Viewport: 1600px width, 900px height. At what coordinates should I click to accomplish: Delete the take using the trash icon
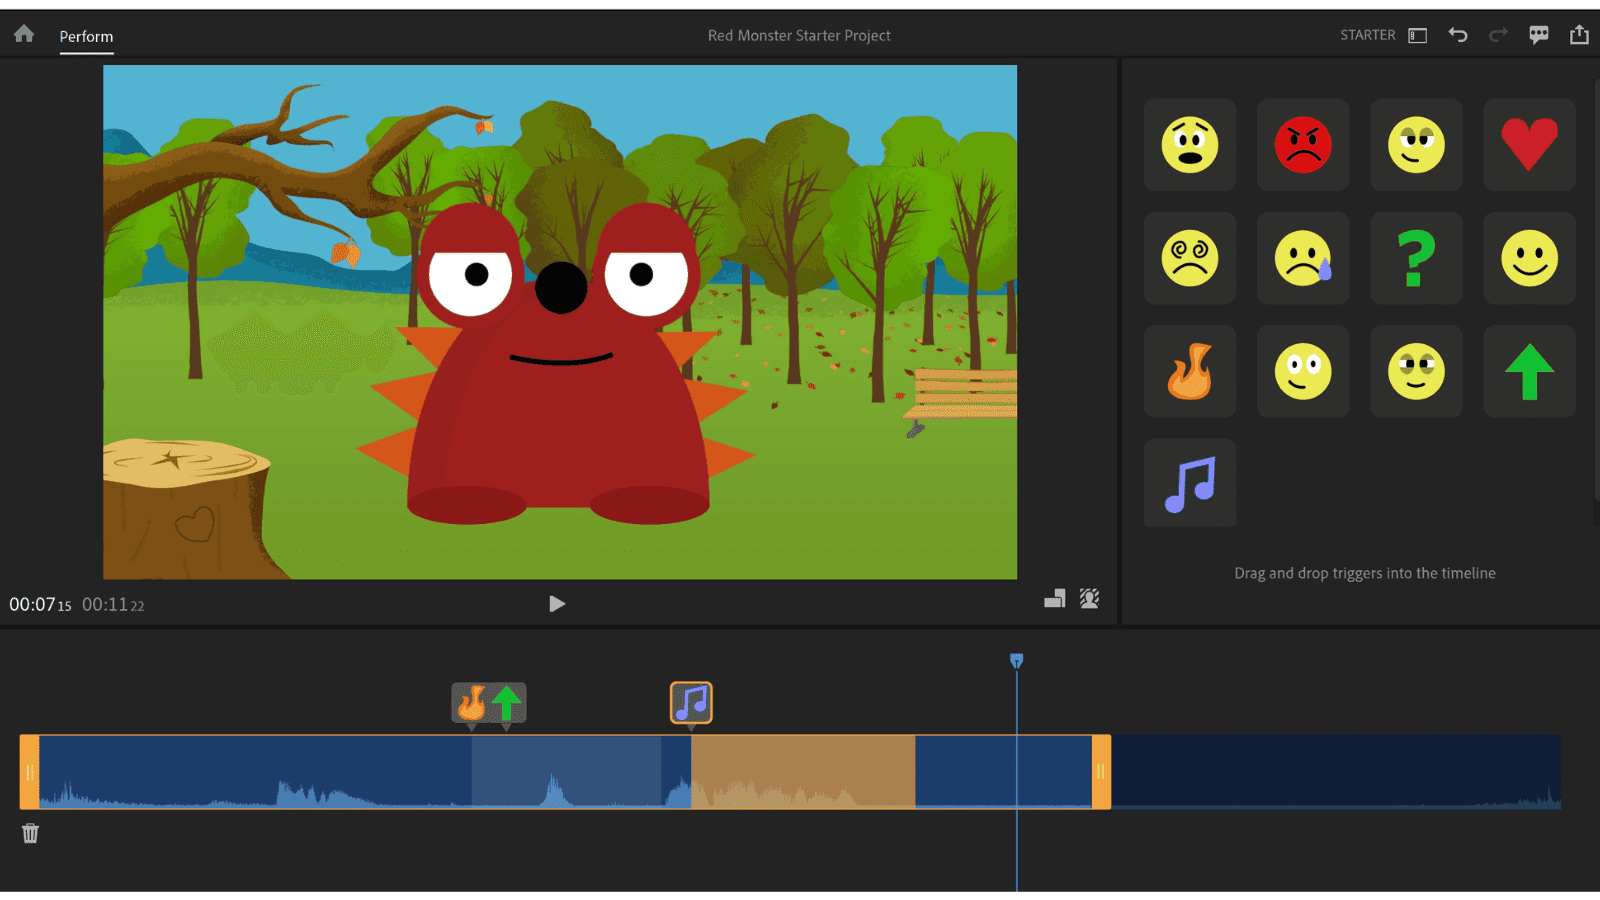(30, 833)
